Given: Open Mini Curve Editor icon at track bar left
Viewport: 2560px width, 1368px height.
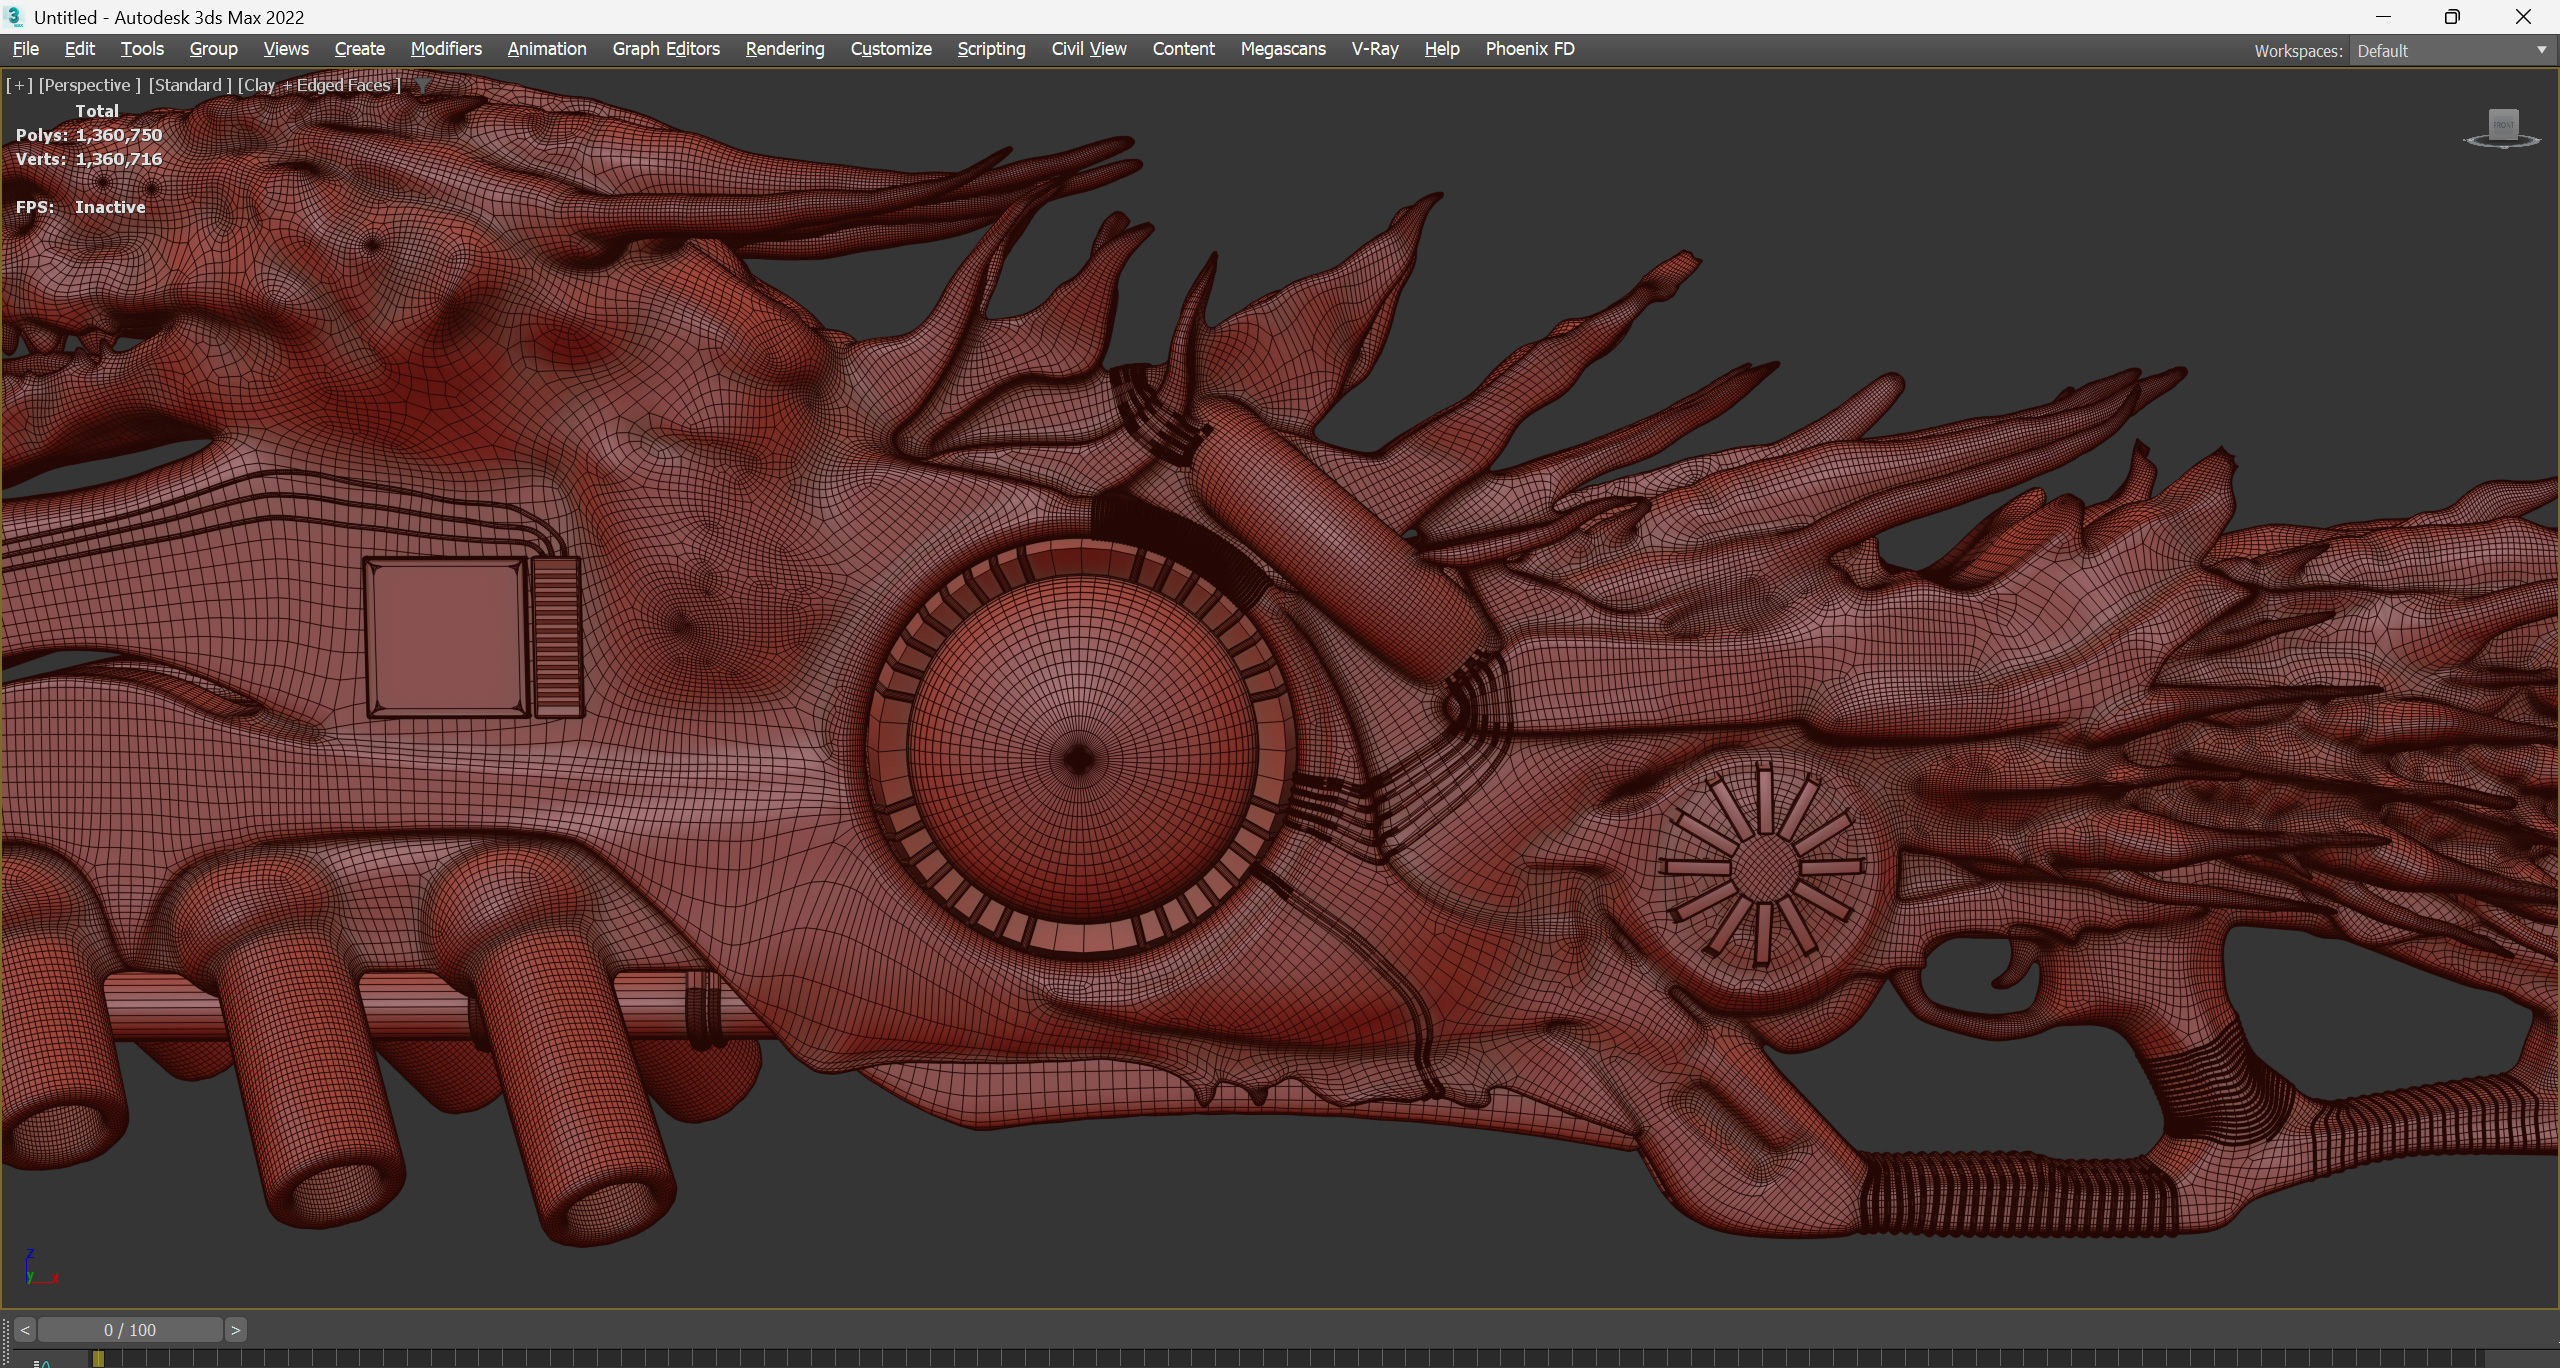Looking at the screenshot, I should [42, 1362].
